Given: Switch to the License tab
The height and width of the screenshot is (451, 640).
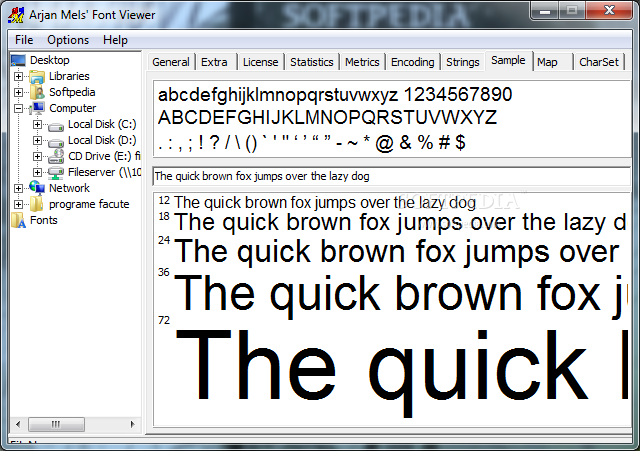Looking at the screenshot, I should coord(260,62).
